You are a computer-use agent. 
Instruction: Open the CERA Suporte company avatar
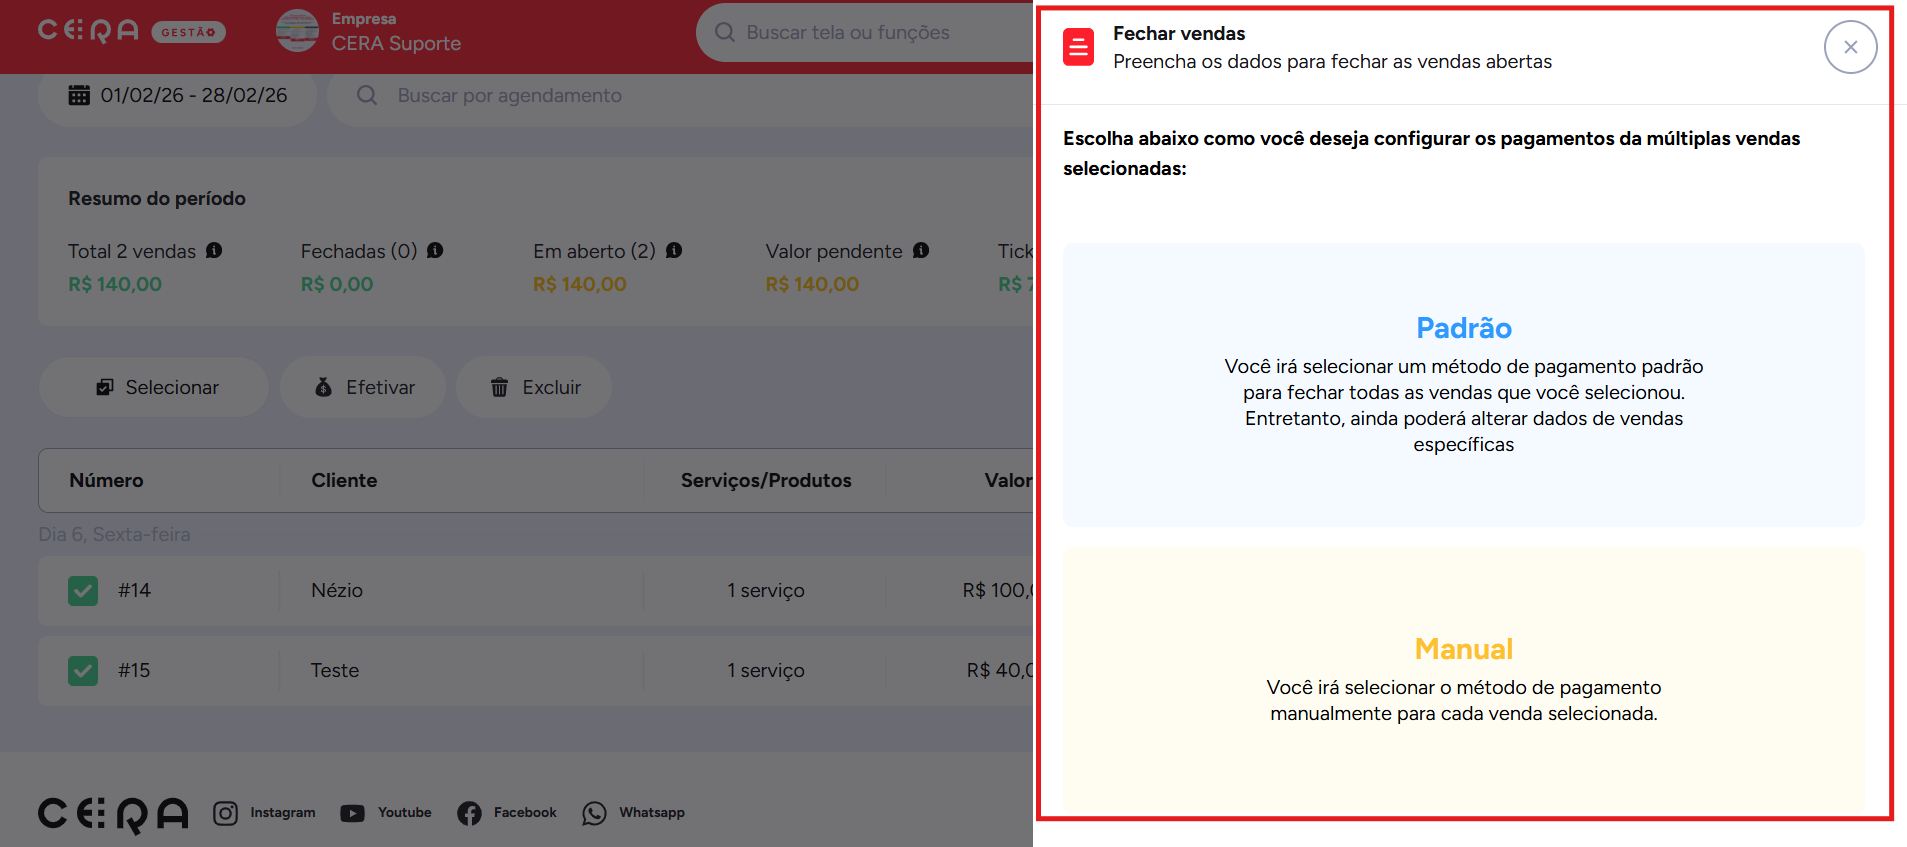click(297, 31)
